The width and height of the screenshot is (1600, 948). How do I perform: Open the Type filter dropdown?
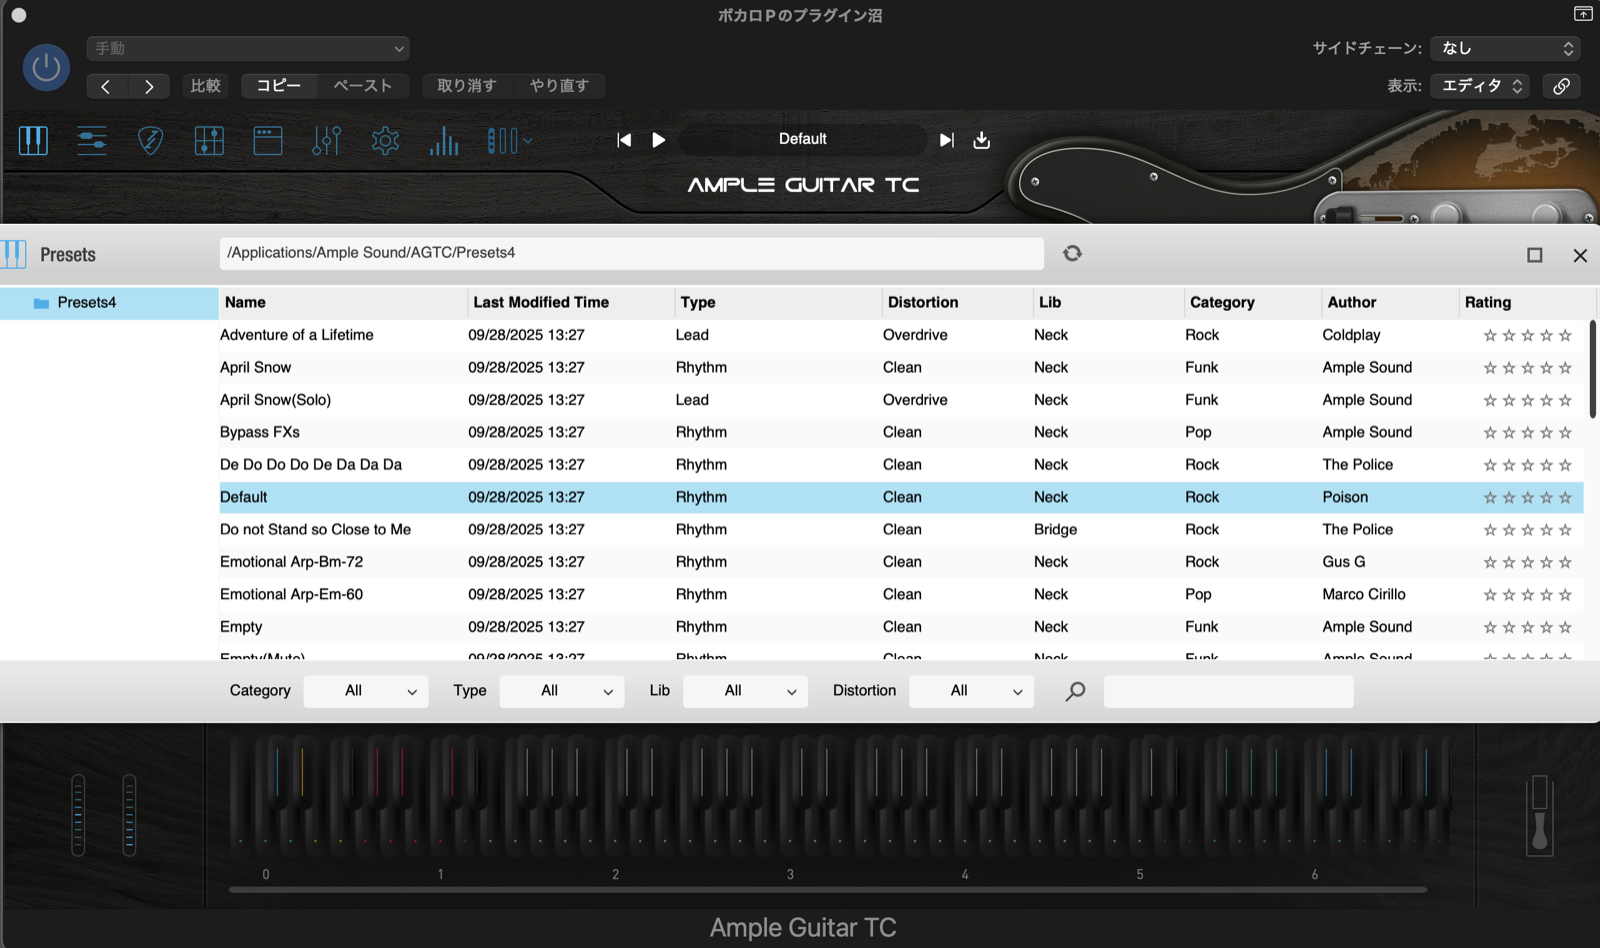coord(562,691)
